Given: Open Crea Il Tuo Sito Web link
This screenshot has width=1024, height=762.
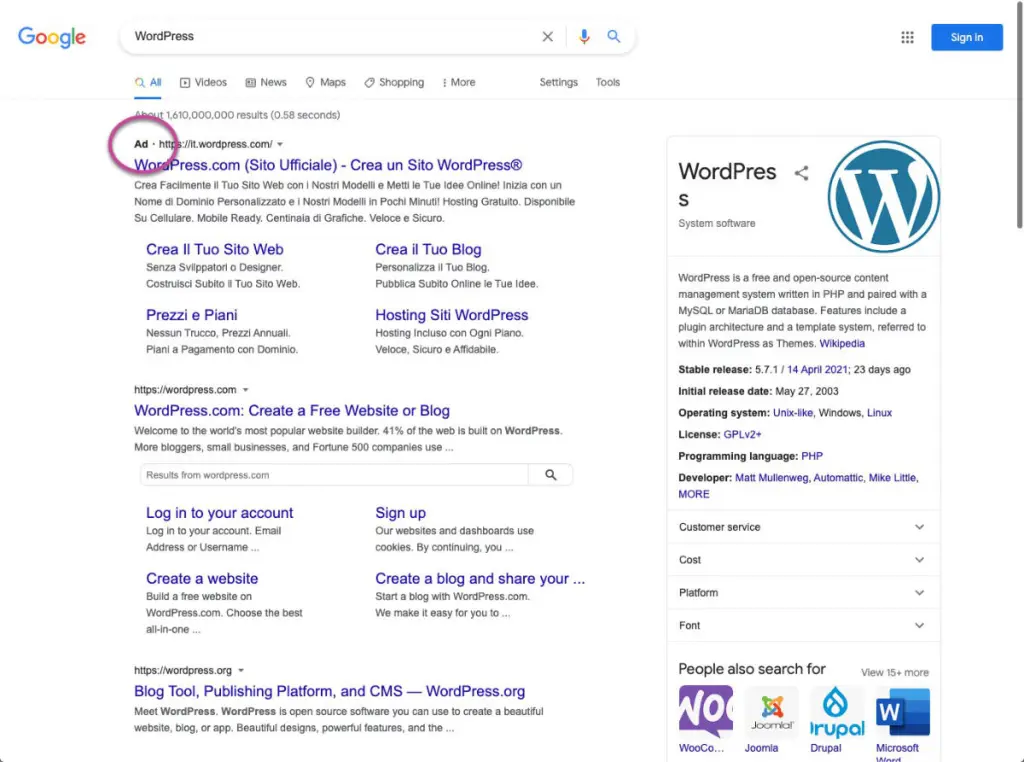Looking at the screenshot, I should point(215,249).
